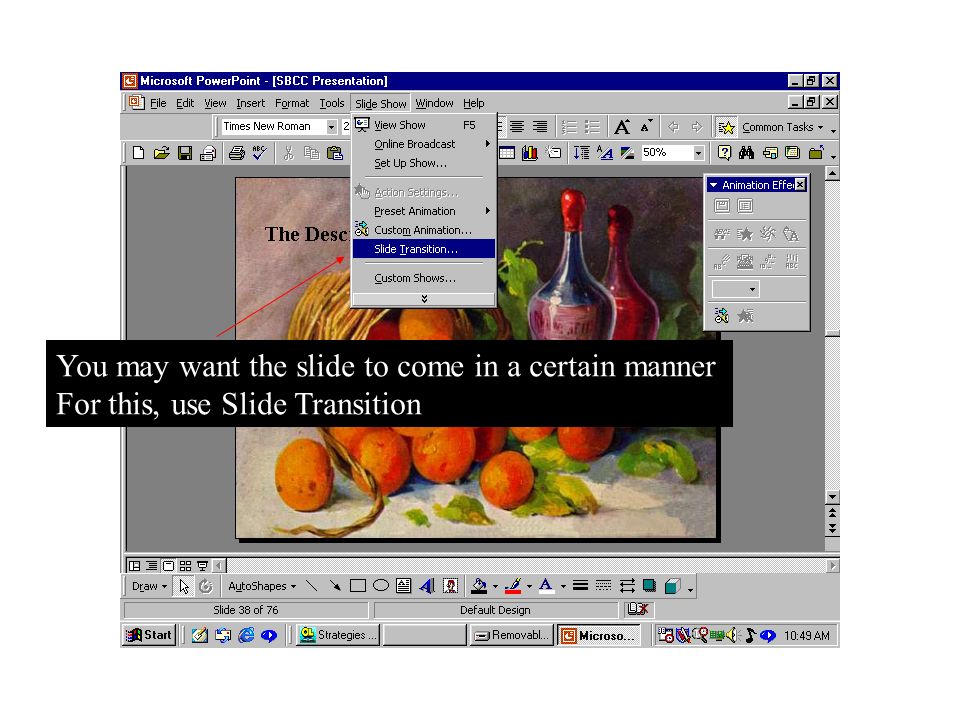Apply numbered list formatting
Screen dimensions: 960x720
point(569,127)
